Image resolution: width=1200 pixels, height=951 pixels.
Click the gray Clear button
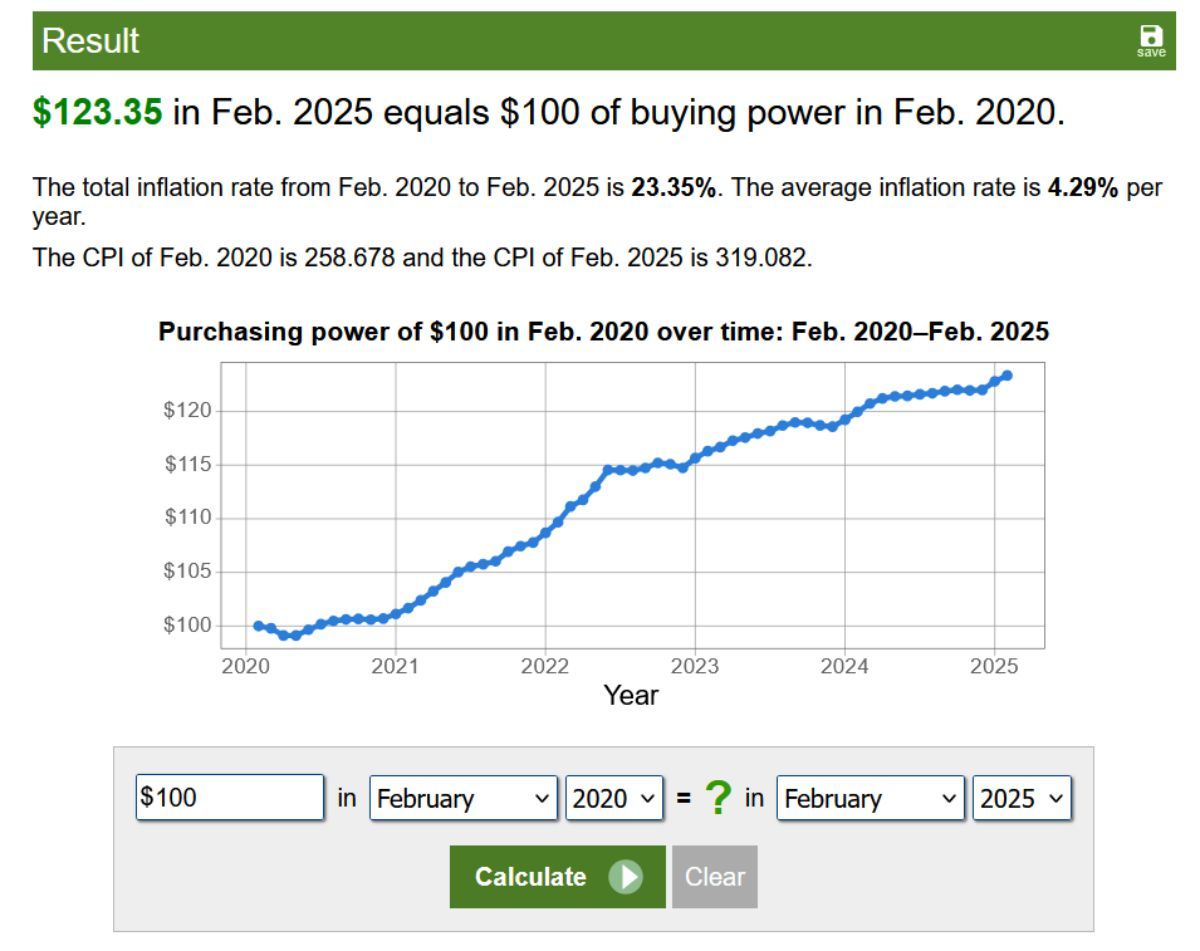[x=715, y=877]
